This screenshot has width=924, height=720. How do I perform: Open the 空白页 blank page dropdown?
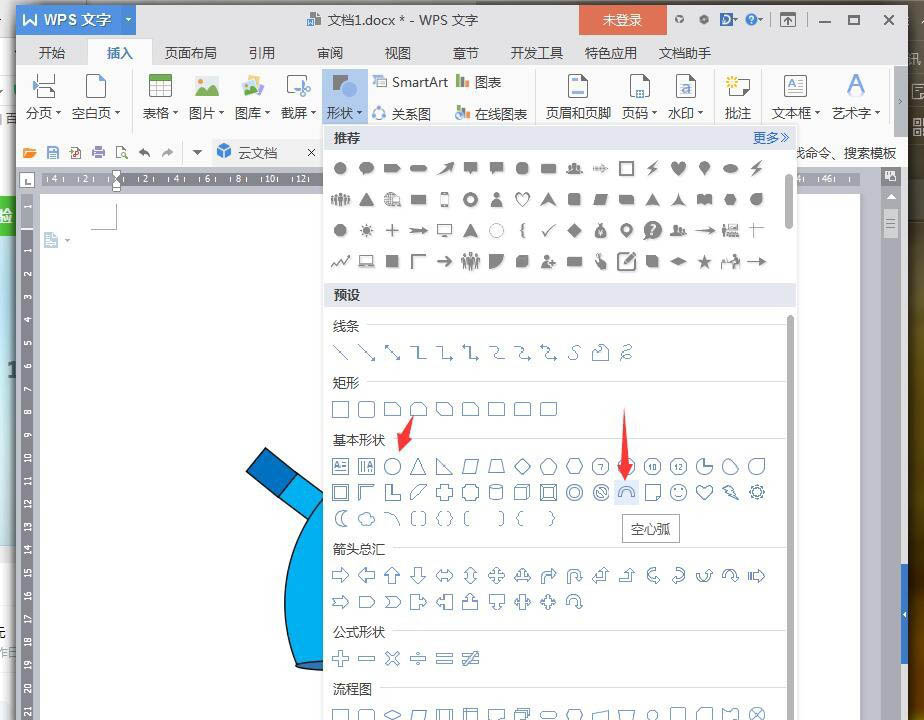[96, 97]
